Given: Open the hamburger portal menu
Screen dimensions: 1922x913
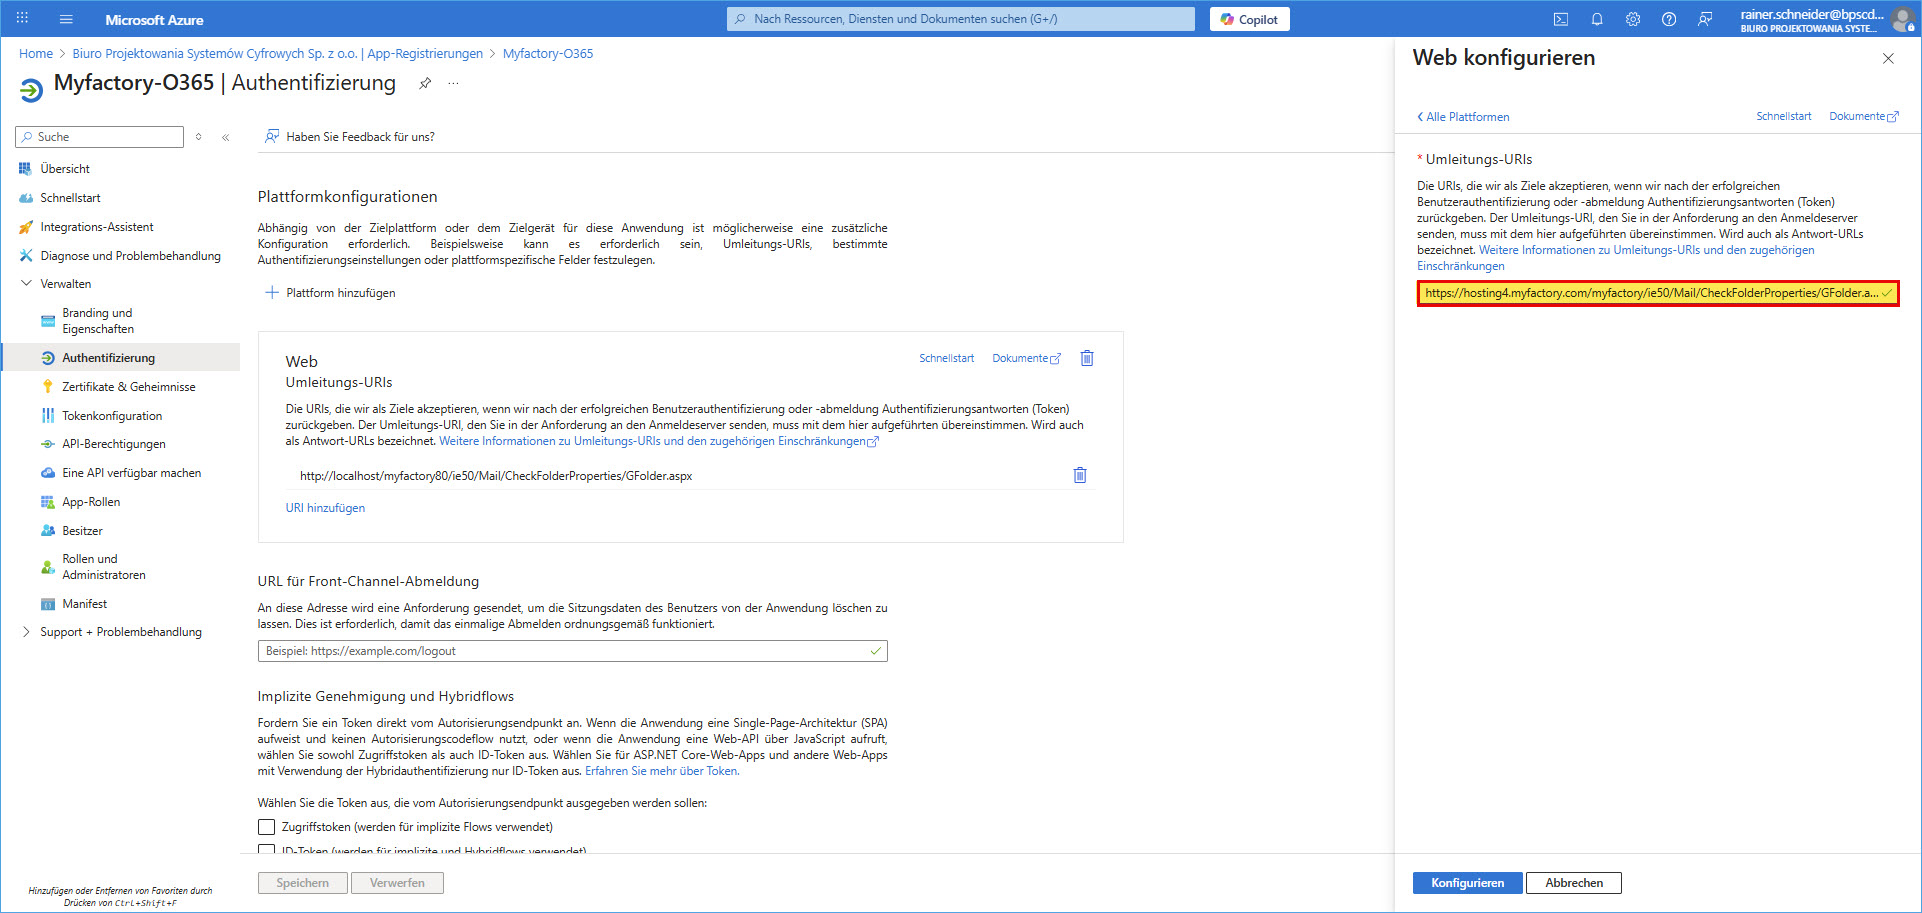Looking at the screenshot, I should point(66,19).
